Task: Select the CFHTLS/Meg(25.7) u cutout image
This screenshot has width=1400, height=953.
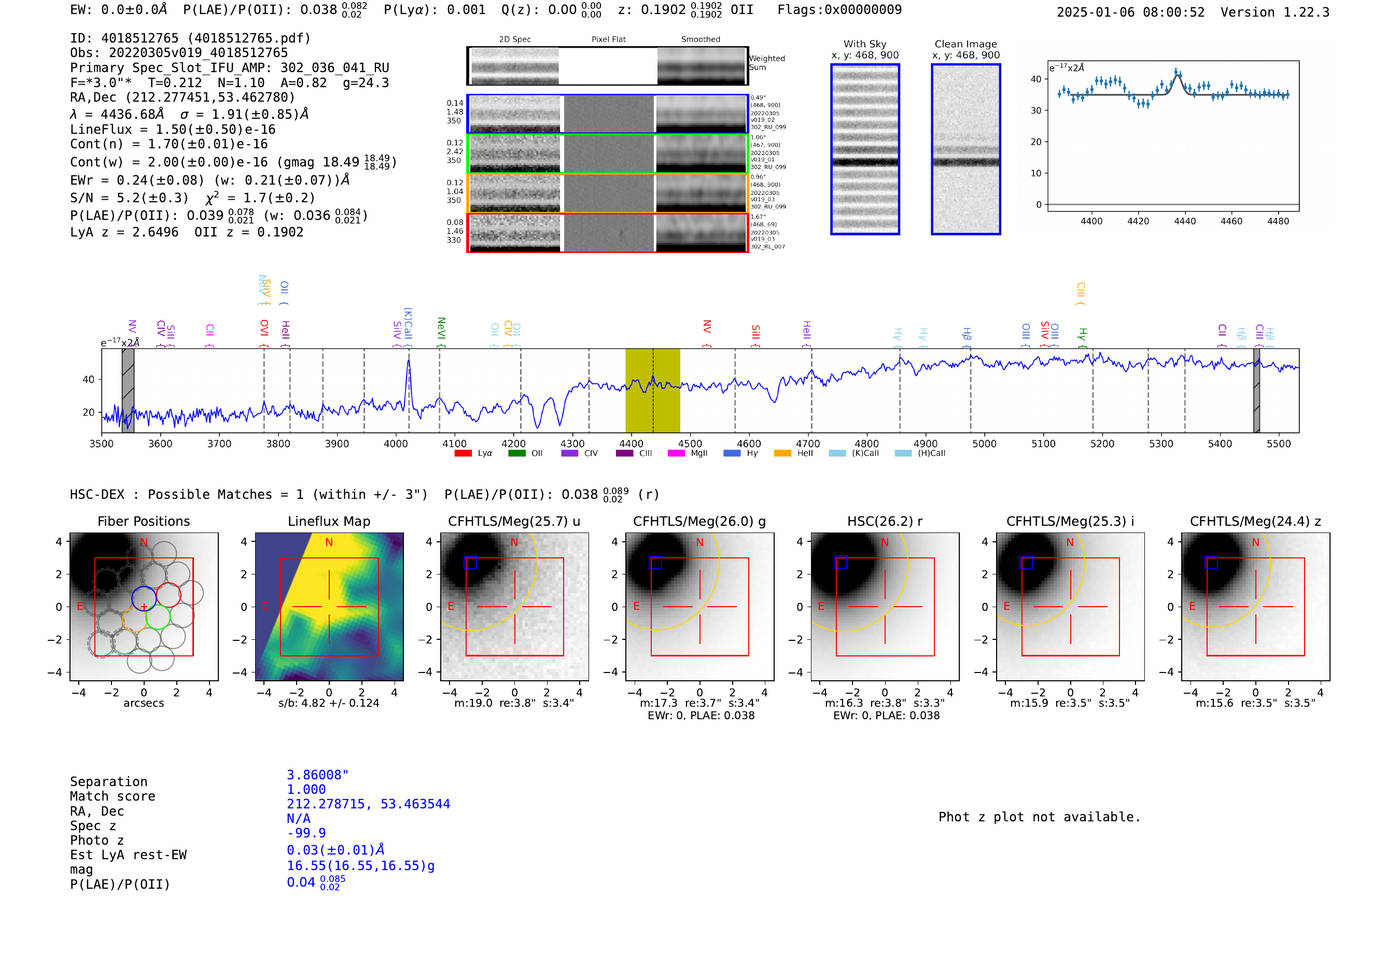Action: click(514, 606)
